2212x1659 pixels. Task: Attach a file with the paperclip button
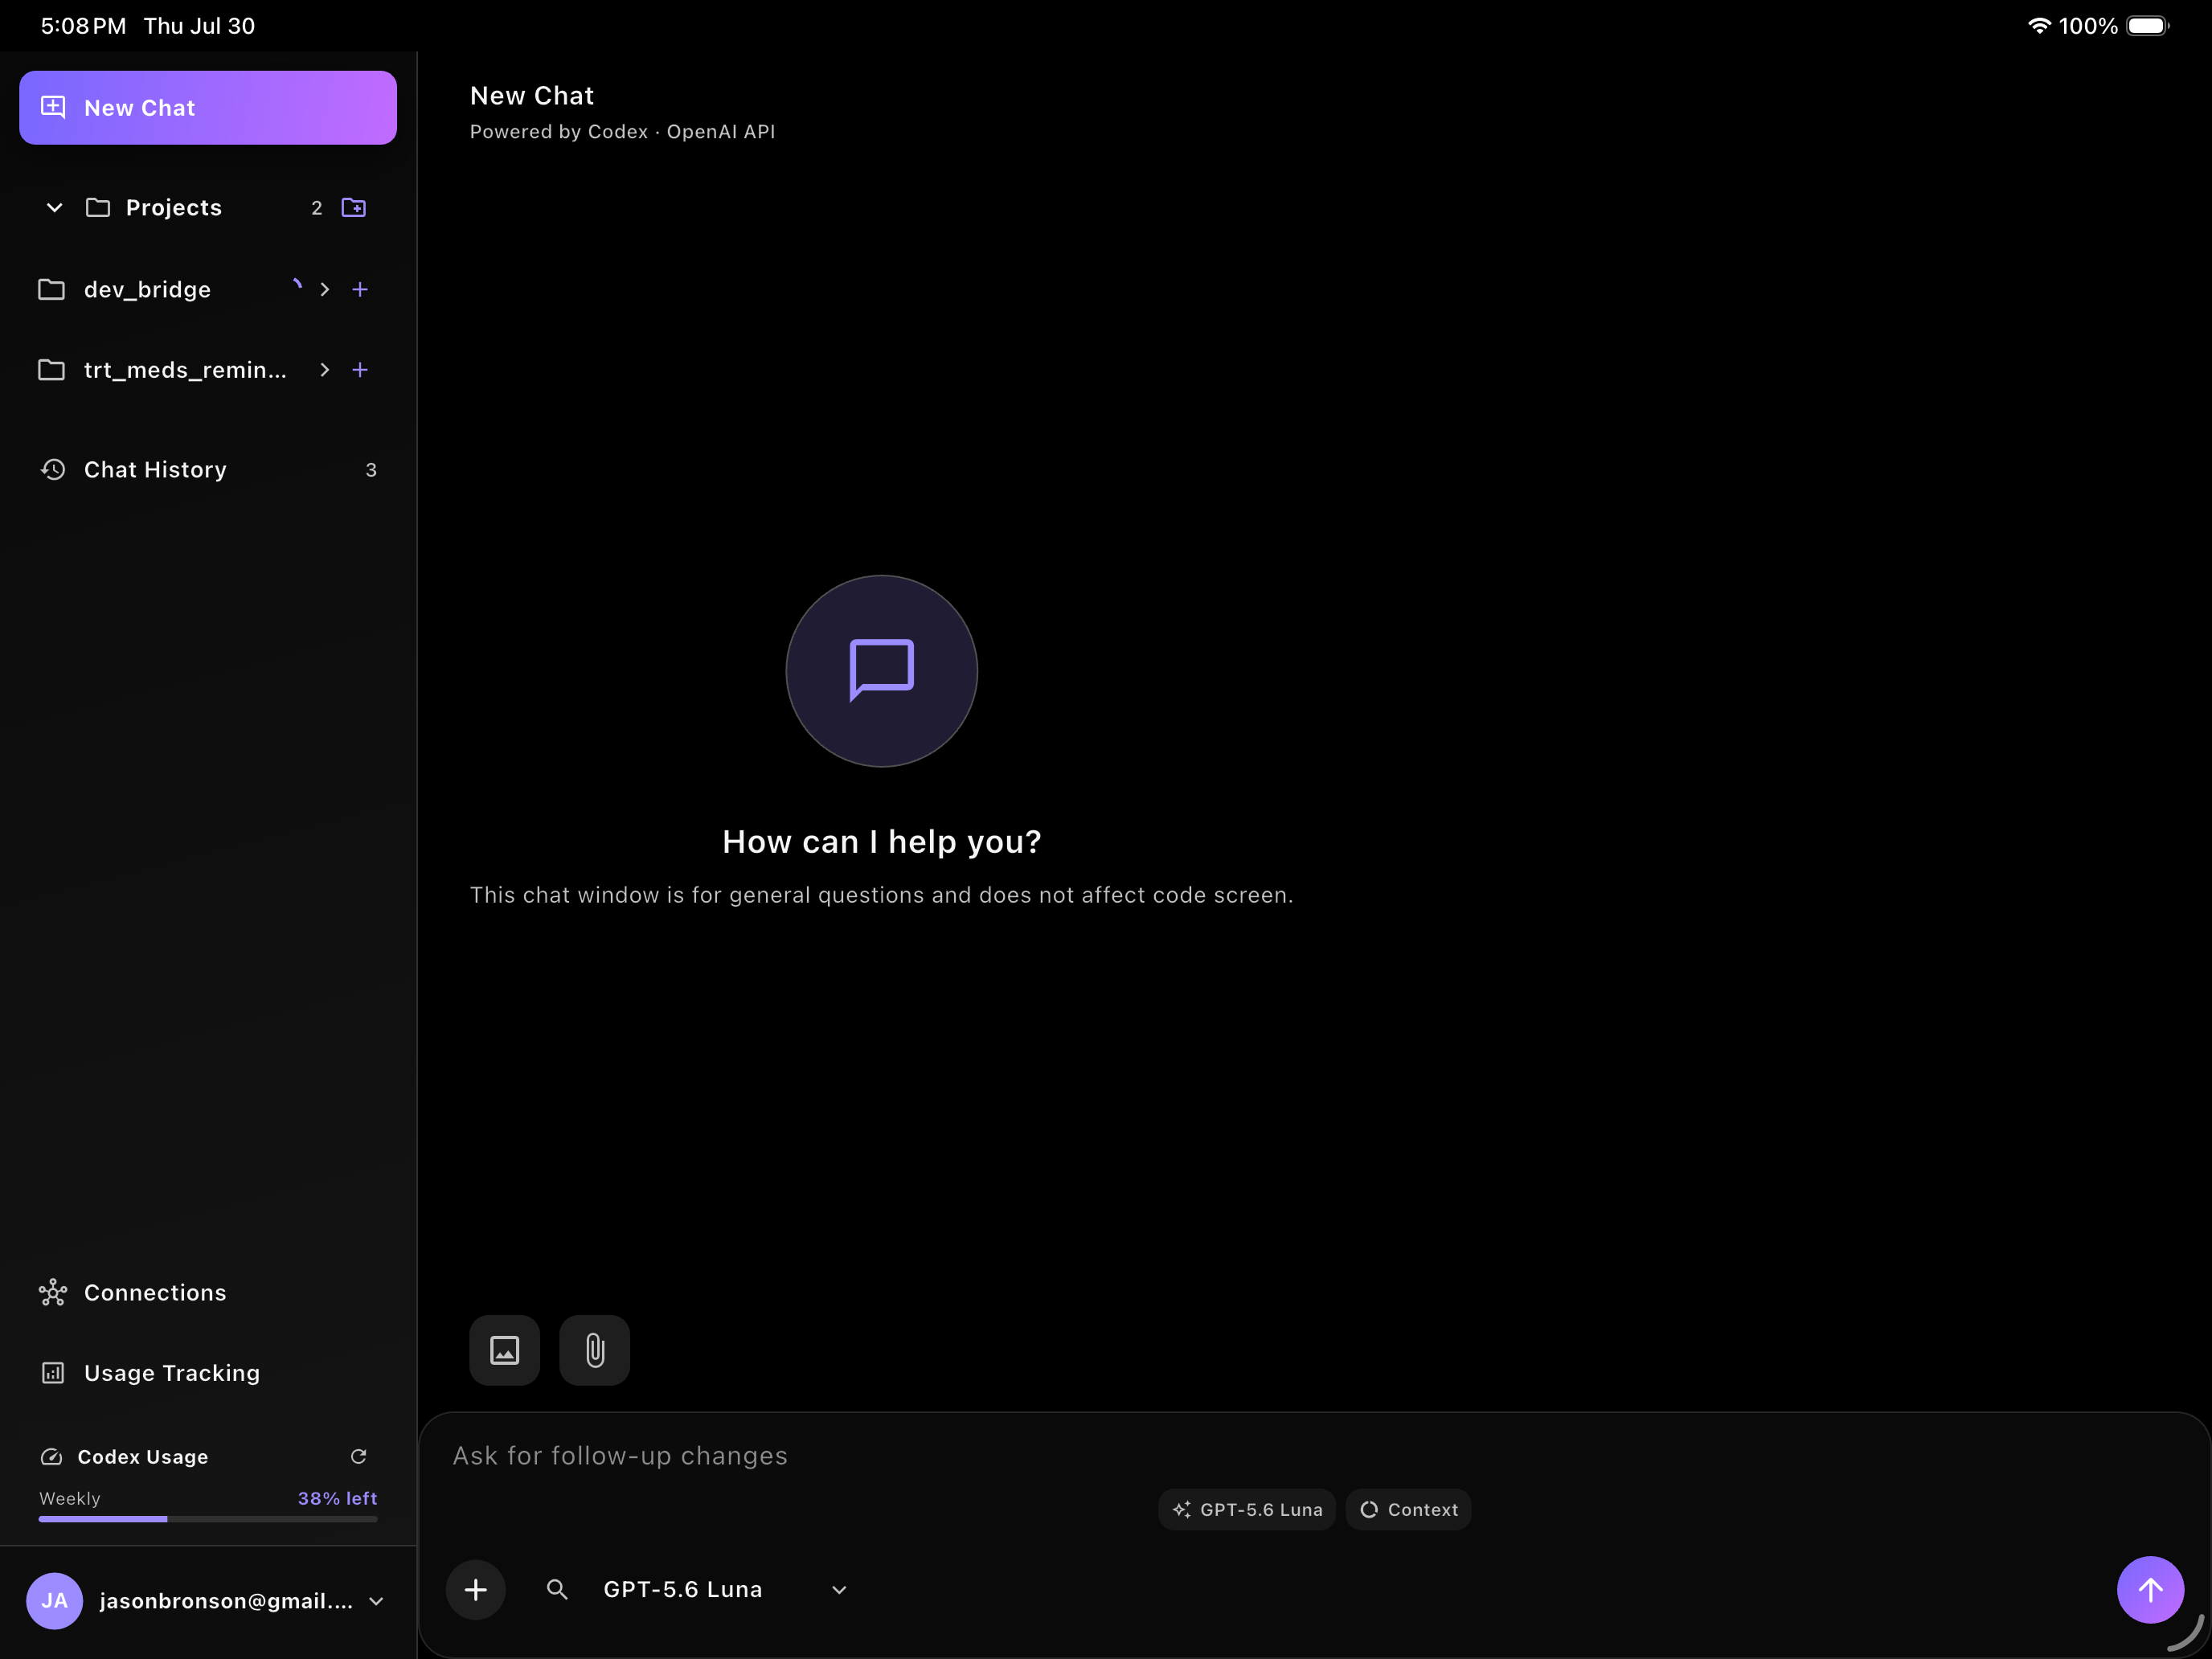tap(595, 1350)
